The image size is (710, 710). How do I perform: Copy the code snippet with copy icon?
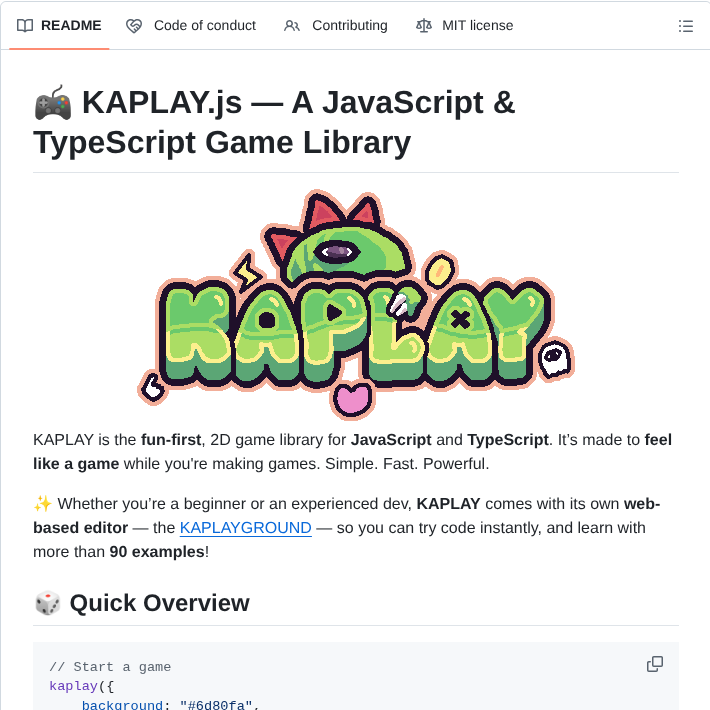[x=655, y=664]
